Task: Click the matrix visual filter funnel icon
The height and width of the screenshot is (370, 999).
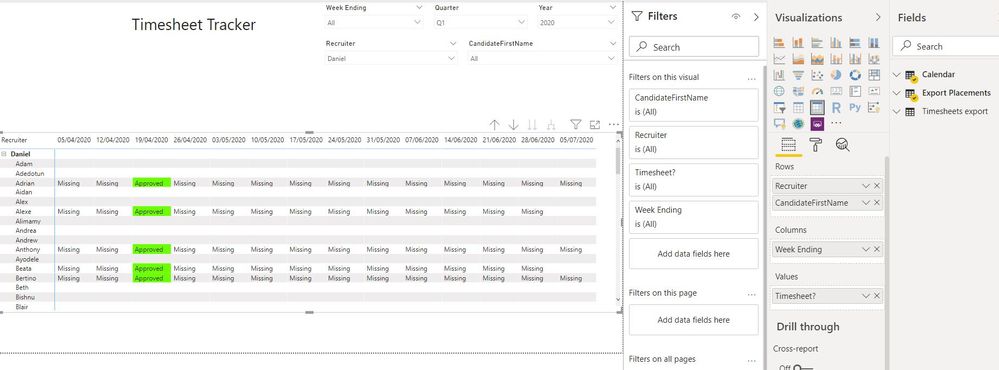Action: click(x=576, y=125)
